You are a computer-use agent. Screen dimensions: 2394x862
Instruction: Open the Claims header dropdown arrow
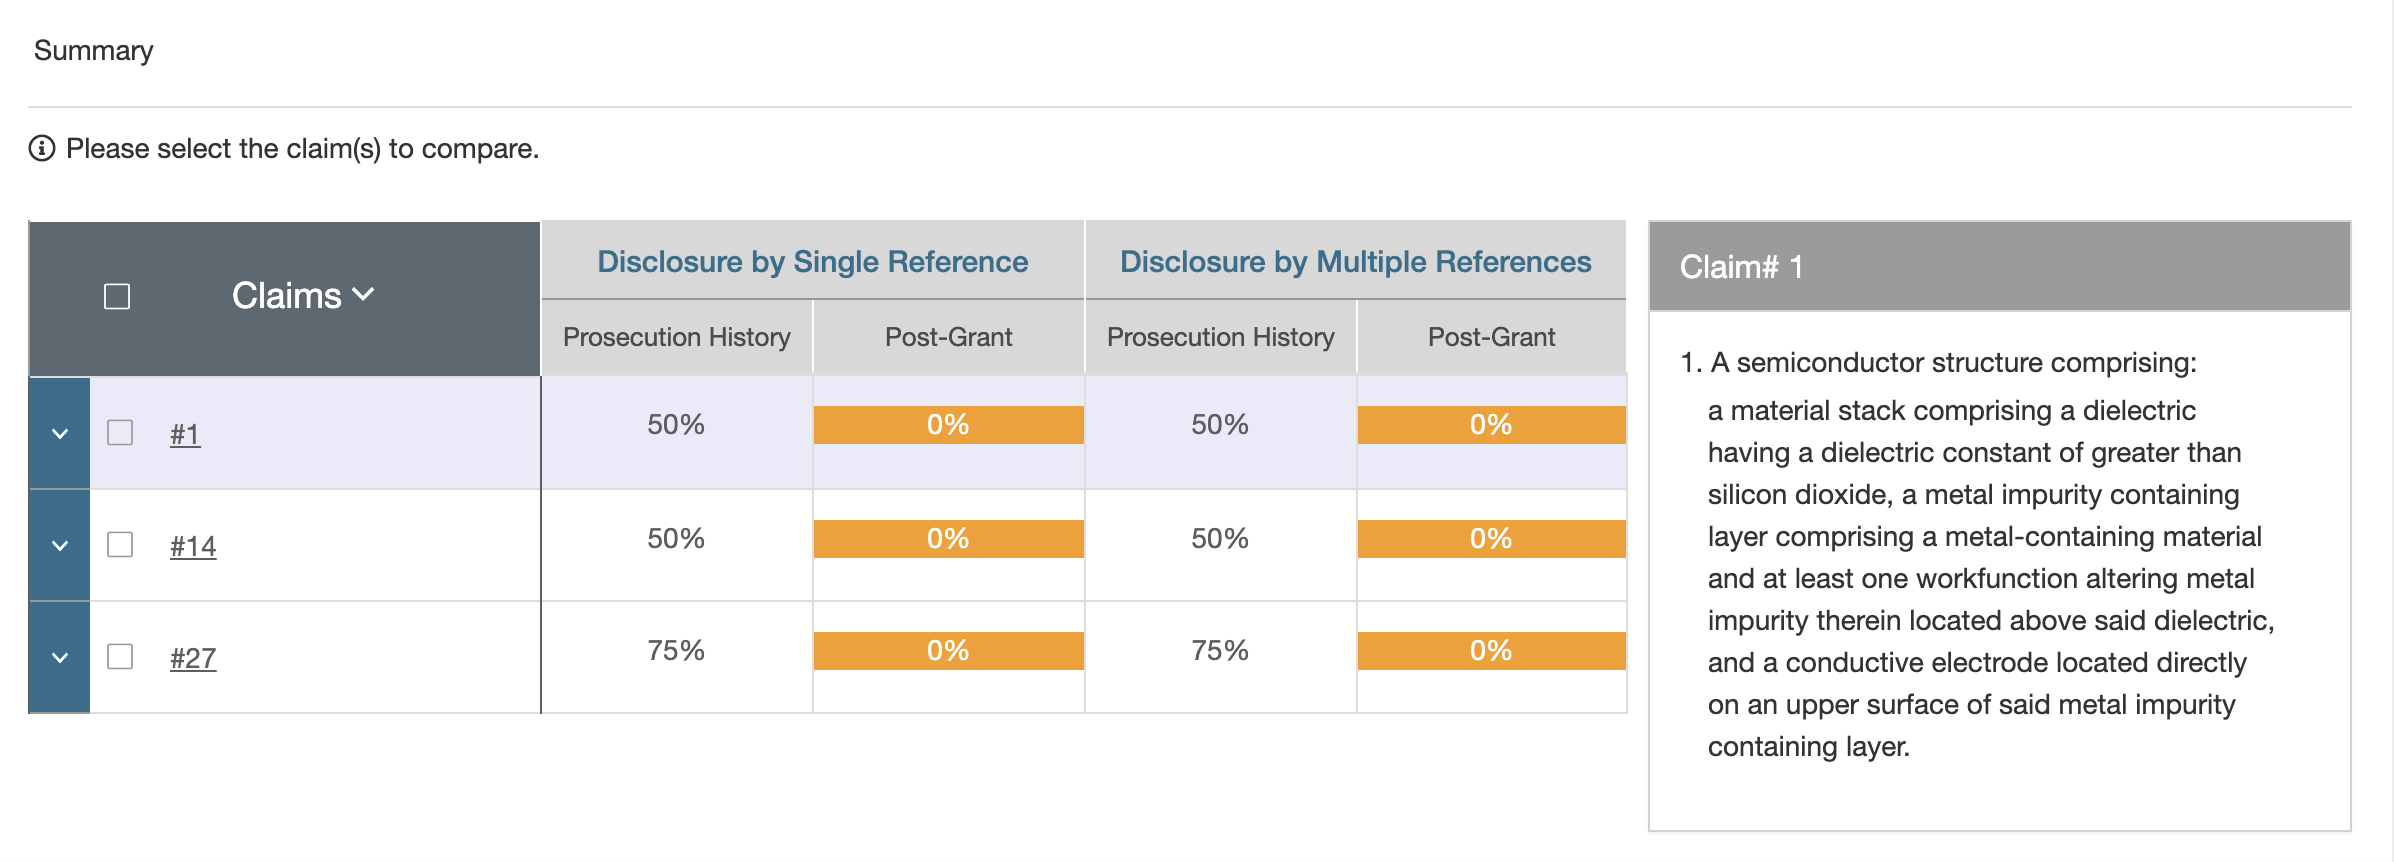[364, 295]
